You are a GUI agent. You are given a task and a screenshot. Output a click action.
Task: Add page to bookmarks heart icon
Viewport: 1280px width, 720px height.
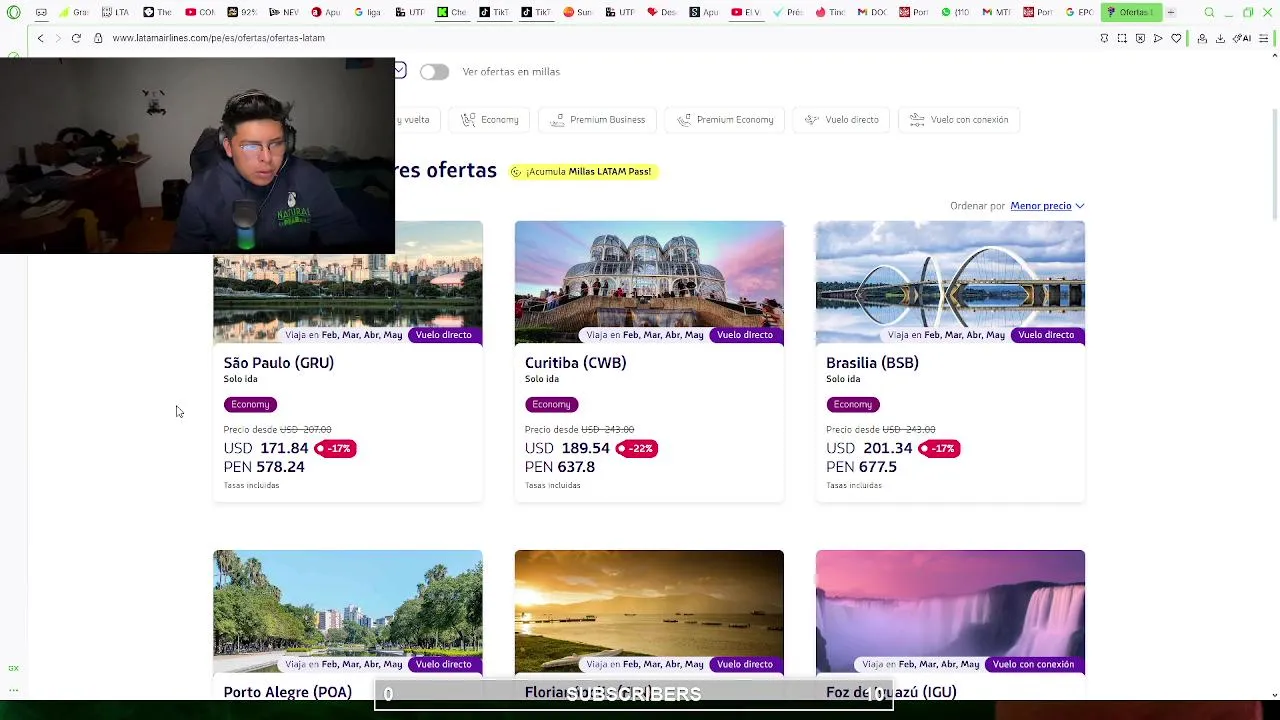1176,38
